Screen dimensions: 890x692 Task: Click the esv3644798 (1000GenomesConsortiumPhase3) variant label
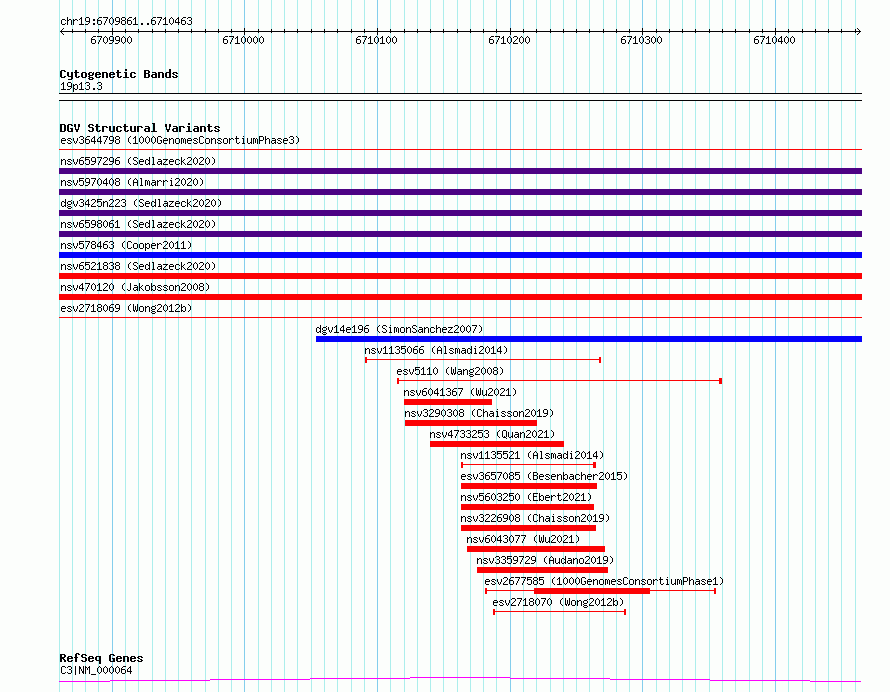[180, 140]
